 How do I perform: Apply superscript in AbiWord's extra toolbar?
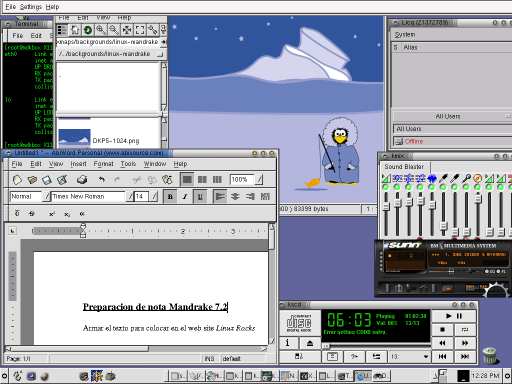tap(52, 214)
